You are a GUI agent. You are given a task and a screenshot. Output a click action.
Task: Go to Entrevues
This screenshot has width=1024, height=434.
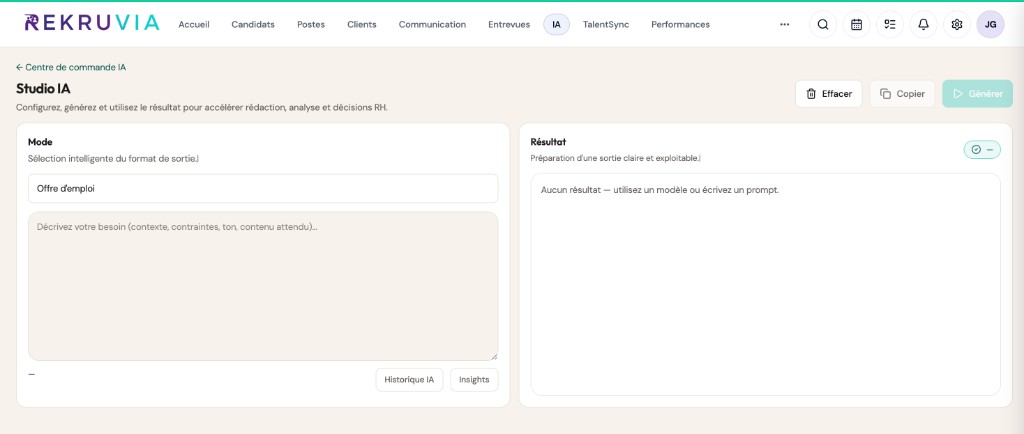(x=509, y=25)
